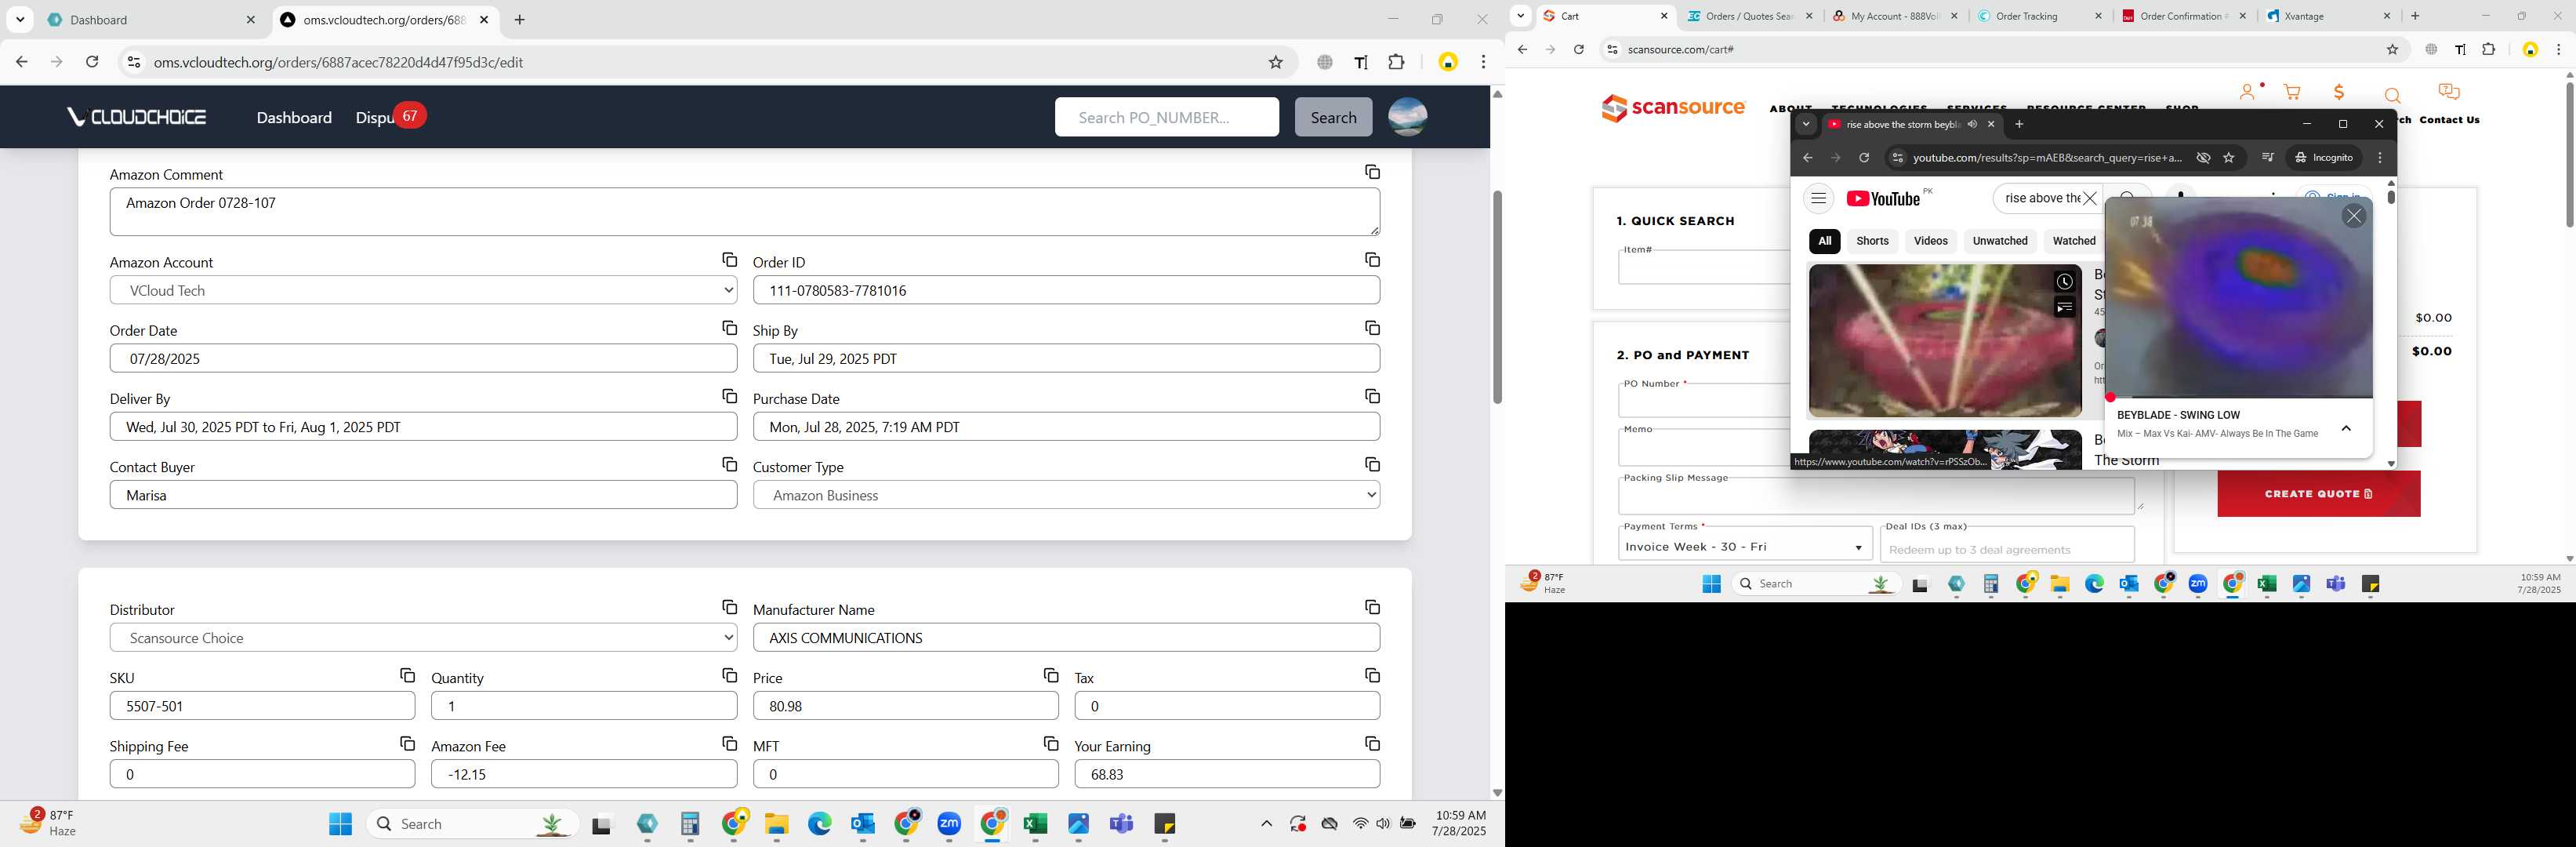This screenshot has width=2576, height=847.
Task: Open Excel from the left taskbar
Action: [1035, 824]
